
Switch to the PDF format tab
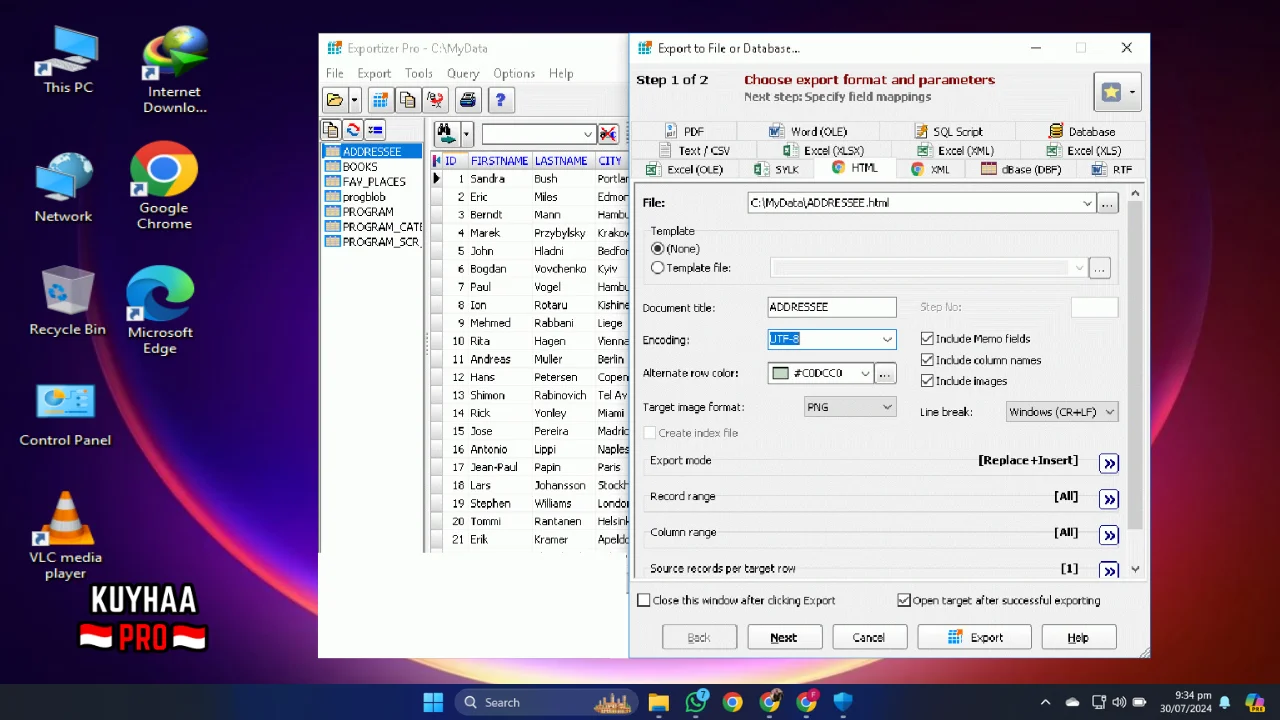click(685, 131)
